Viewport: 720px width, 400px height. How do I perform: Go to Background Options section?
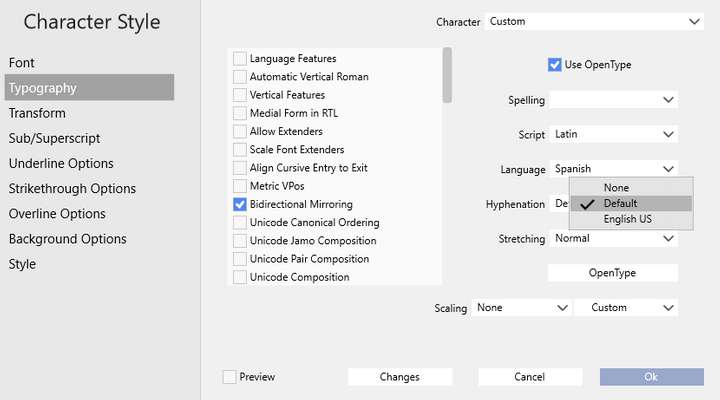[x=67, y=239]
